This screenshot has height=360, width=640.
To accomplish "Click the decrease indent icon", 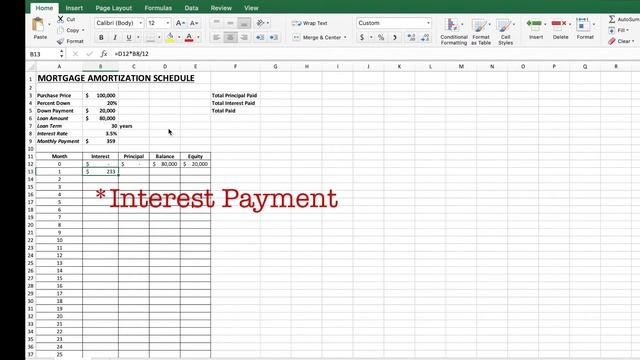I will point(260,38).
